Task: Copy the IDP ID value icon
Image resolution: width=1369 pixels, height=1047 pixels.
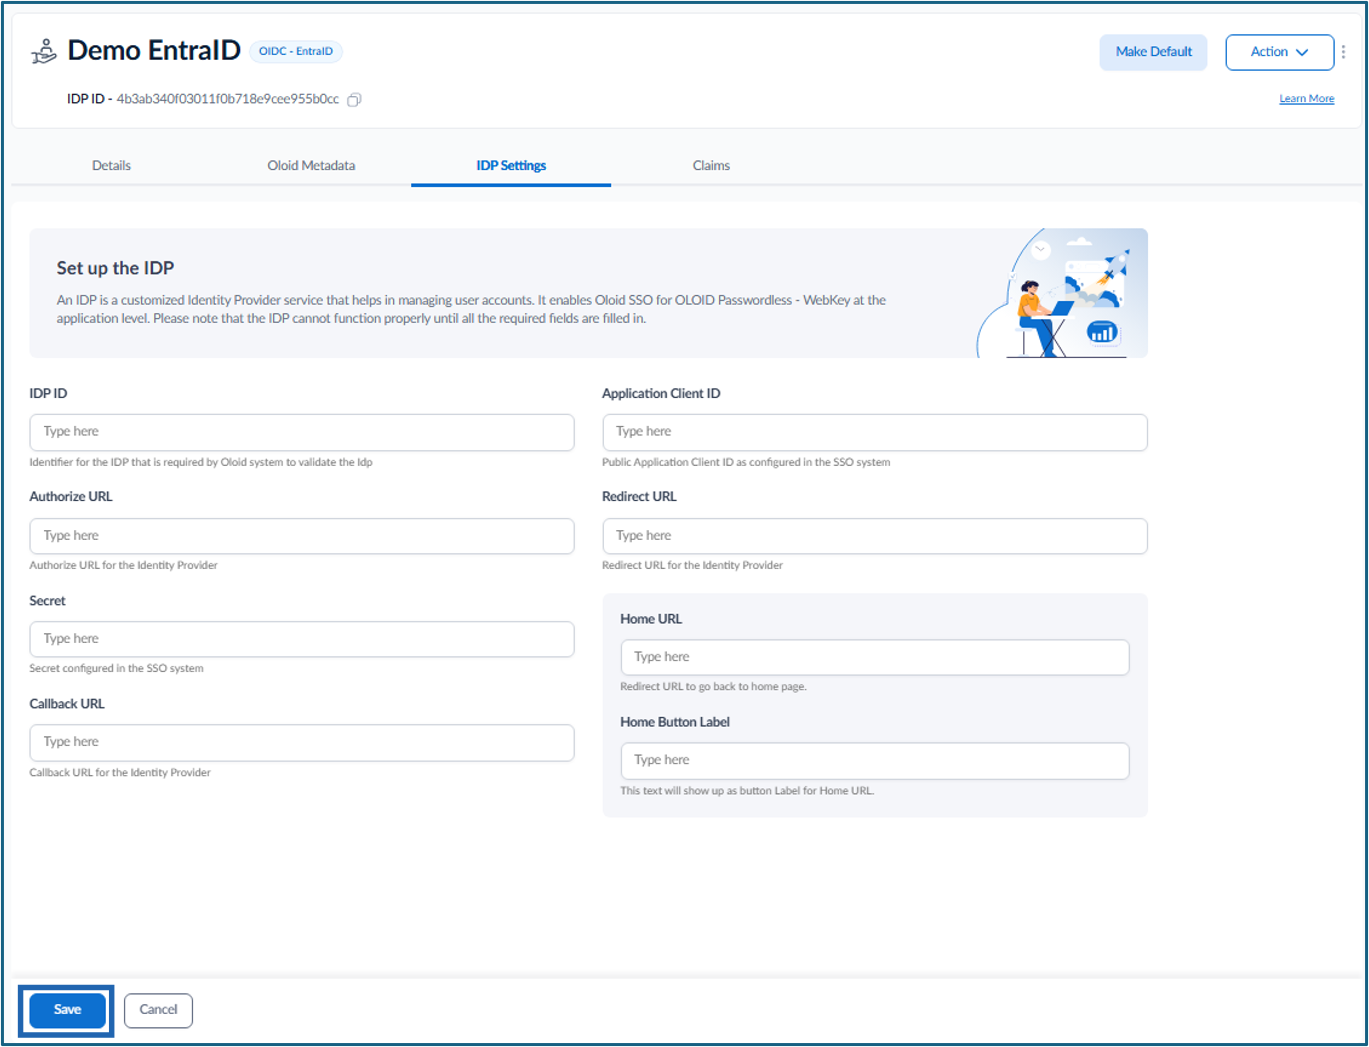Action: point(354,100)
